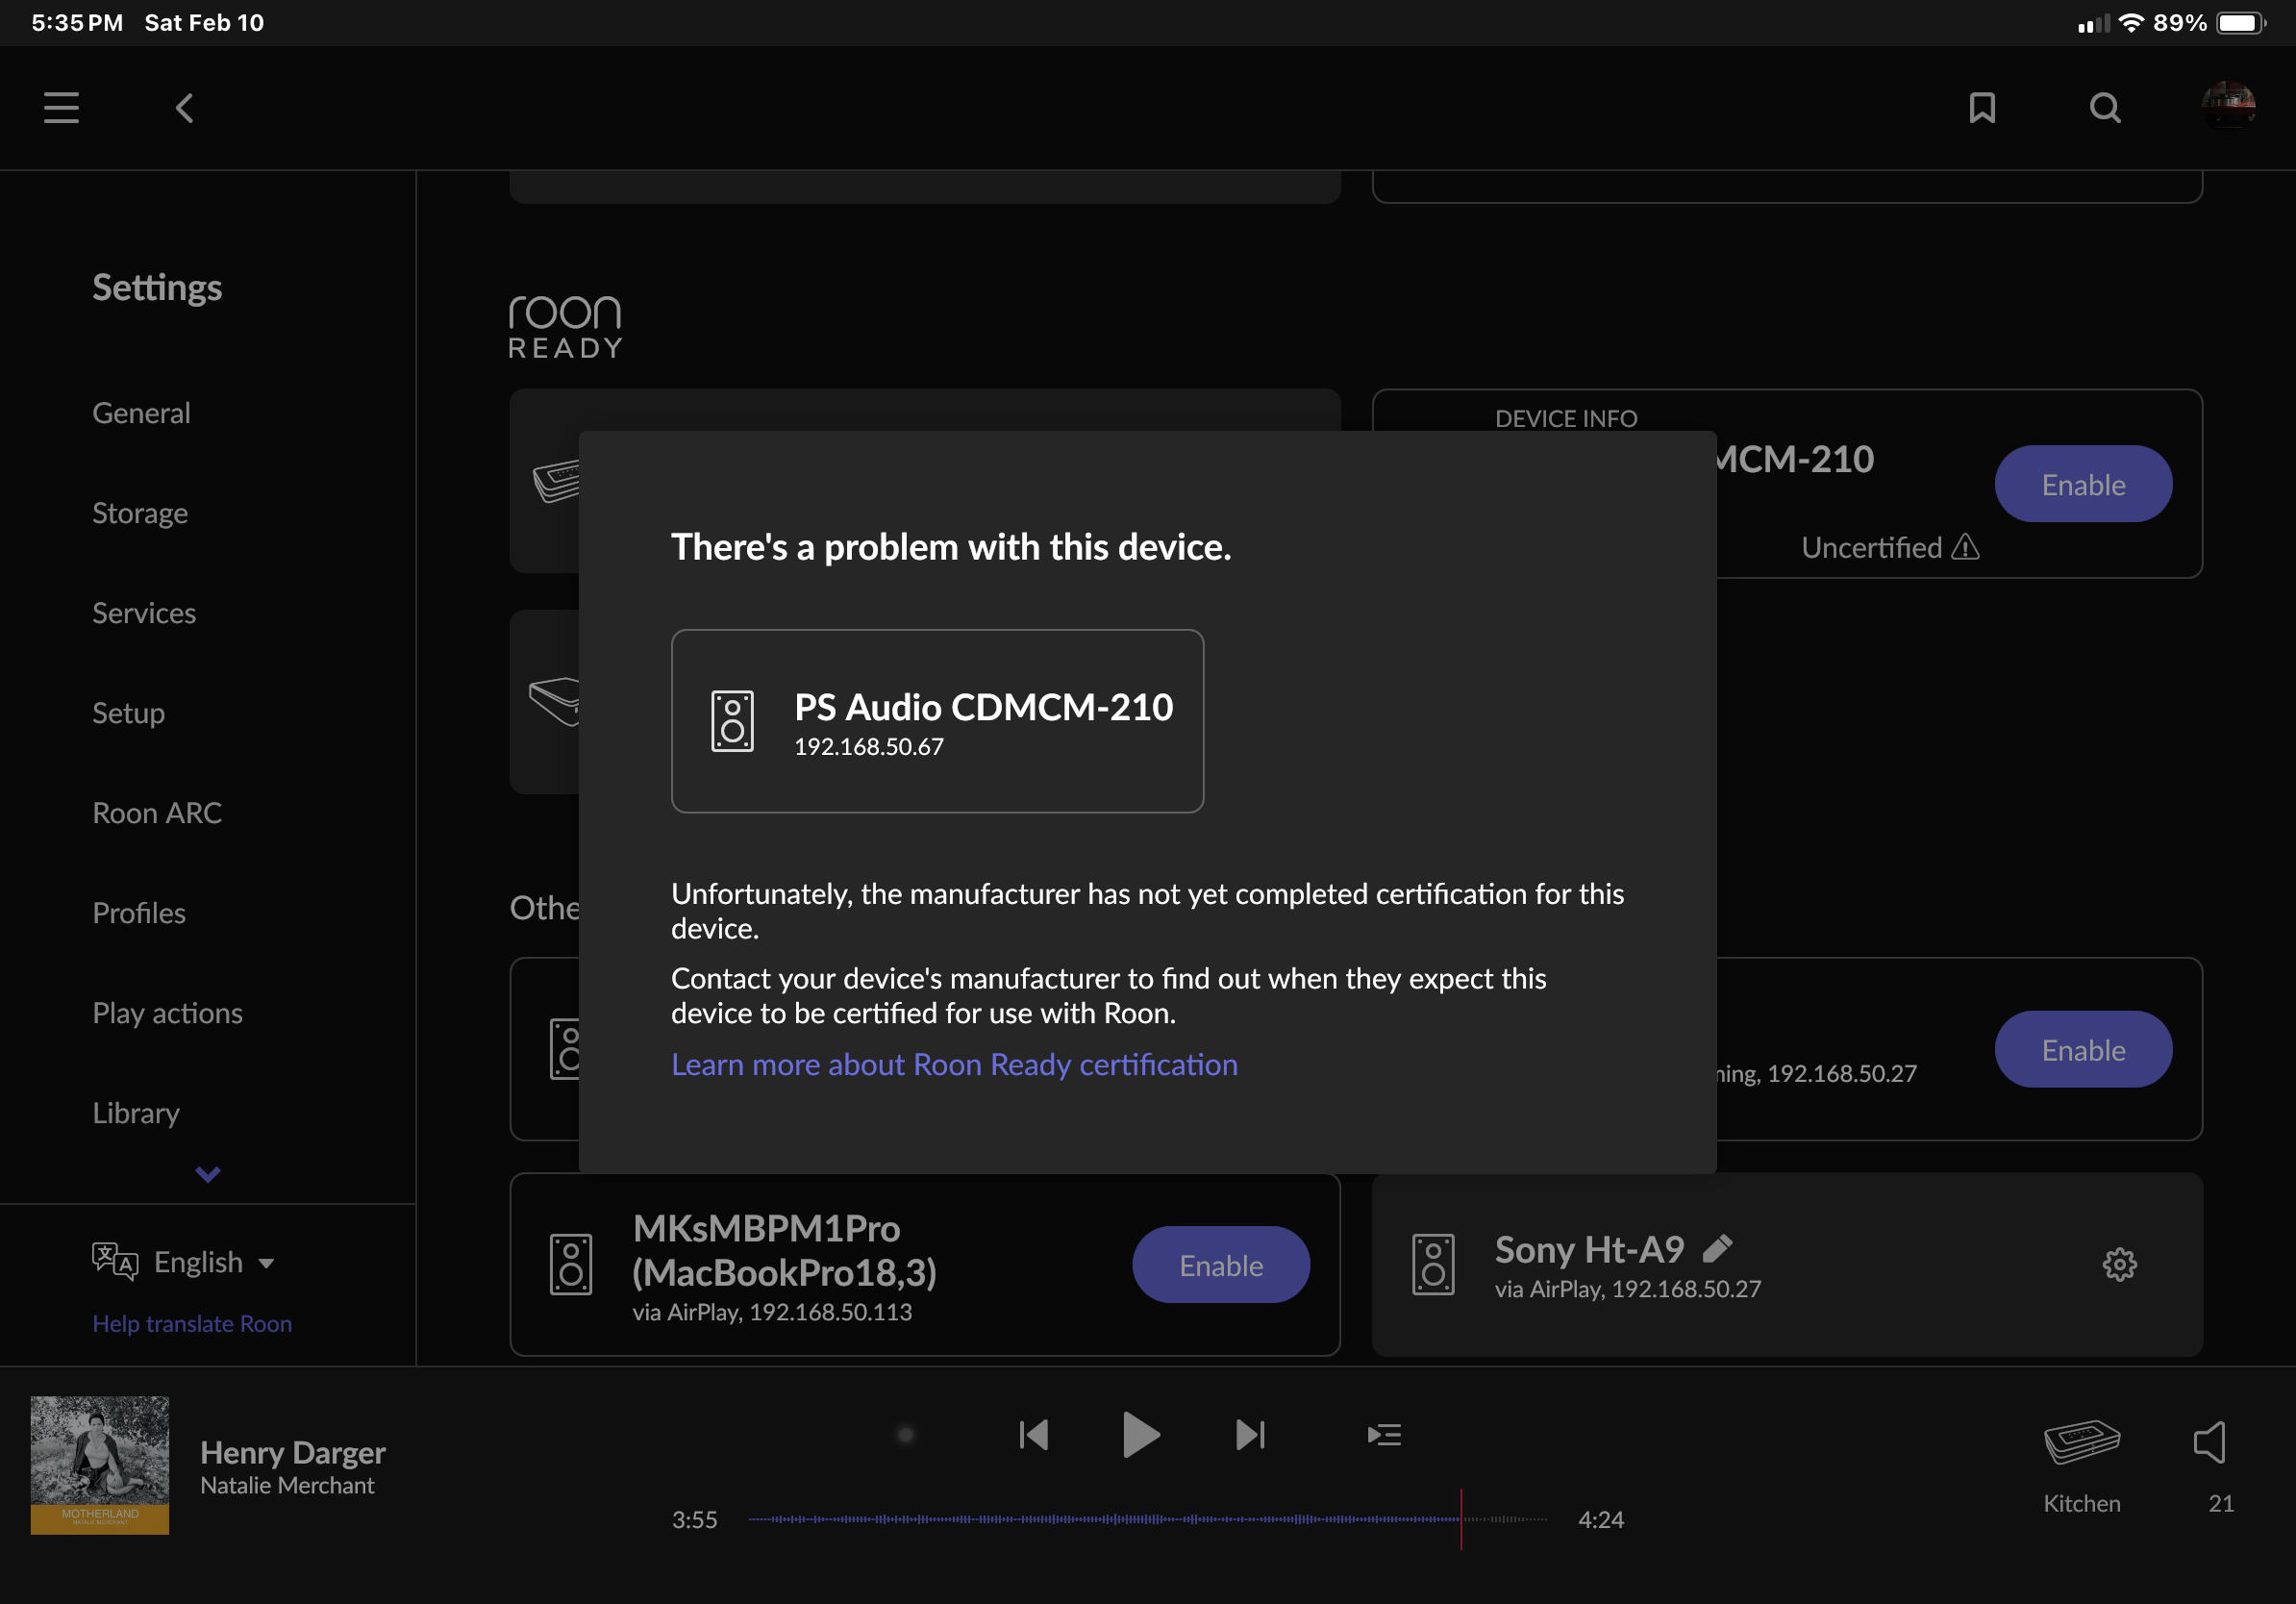Click the iOS battery indicator

[2242, 23]
